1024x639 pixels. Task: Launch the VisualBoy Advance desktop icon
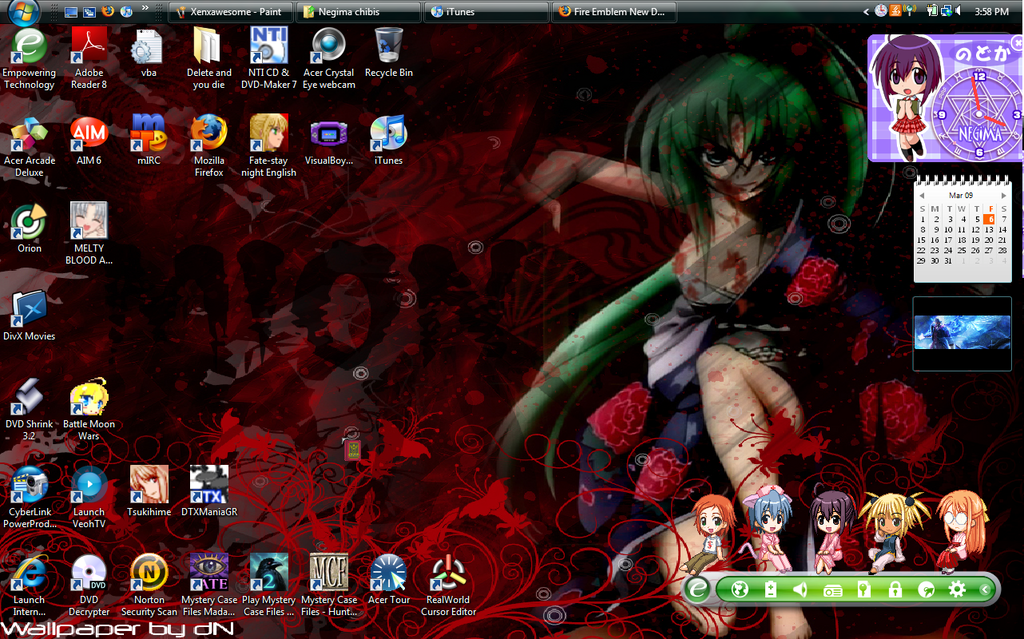(328, 134)
